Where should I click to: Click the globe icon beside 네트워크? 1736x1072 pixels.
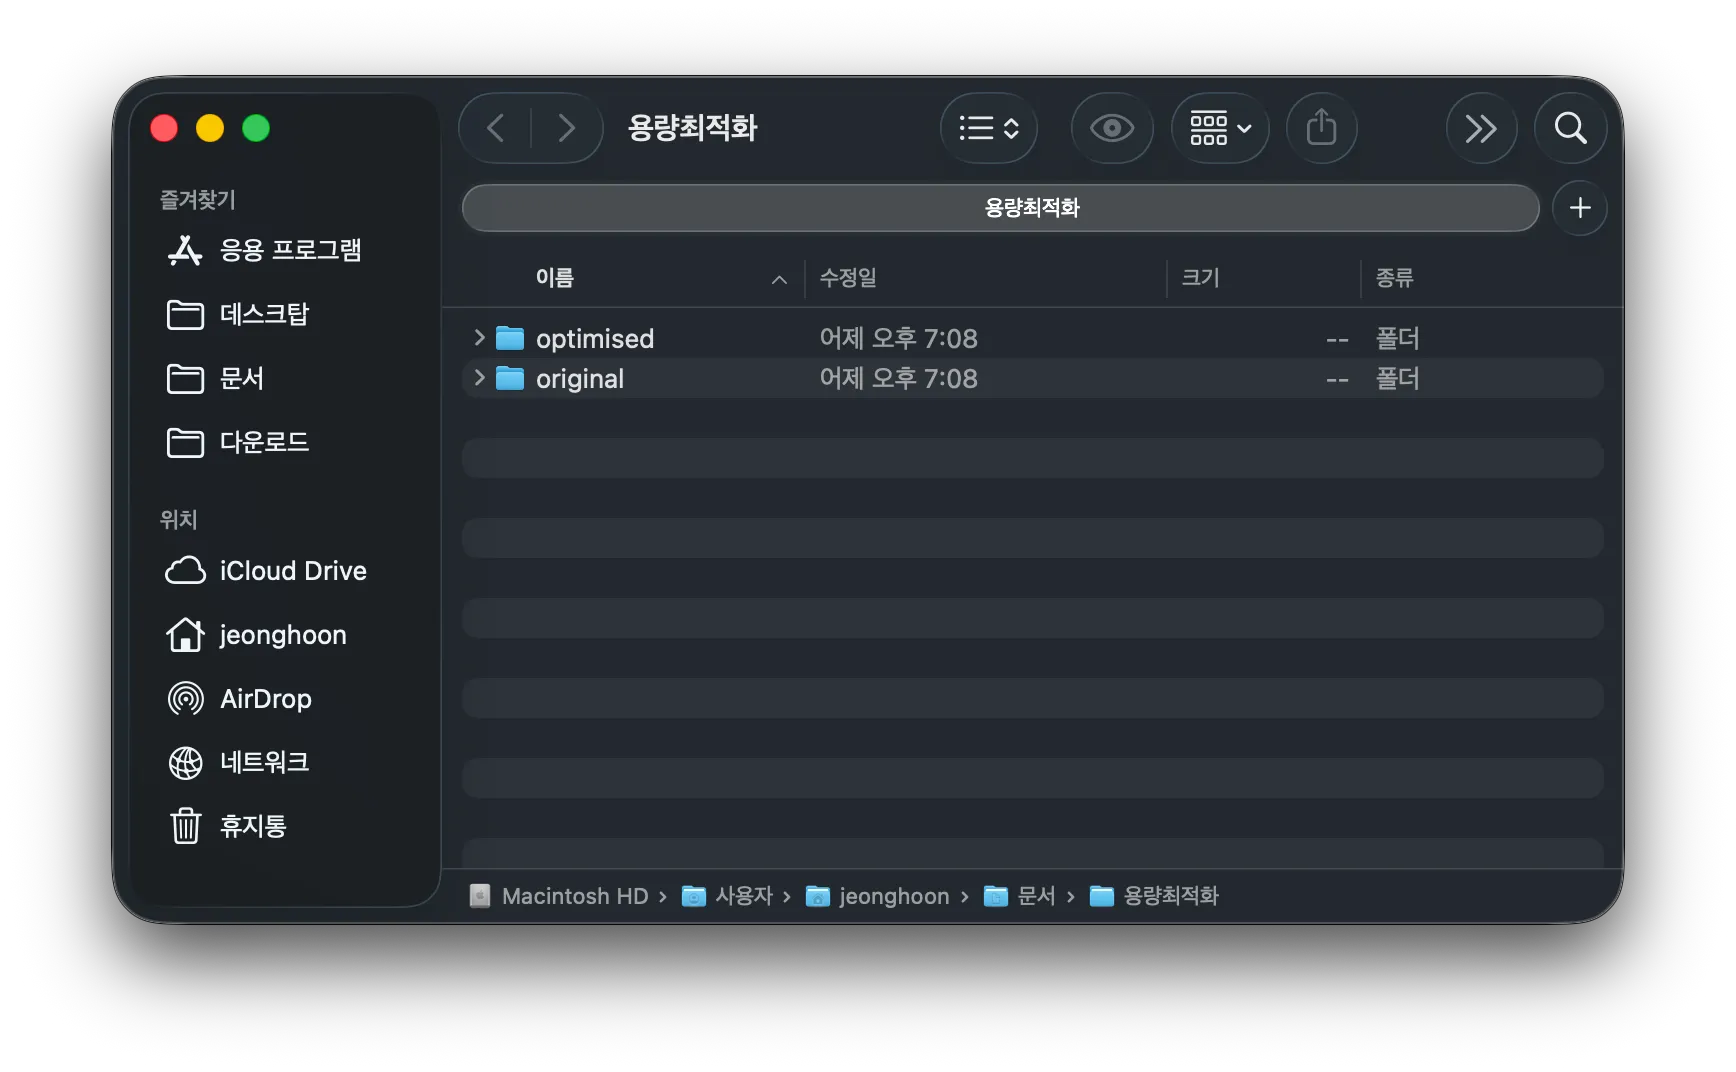185,762
